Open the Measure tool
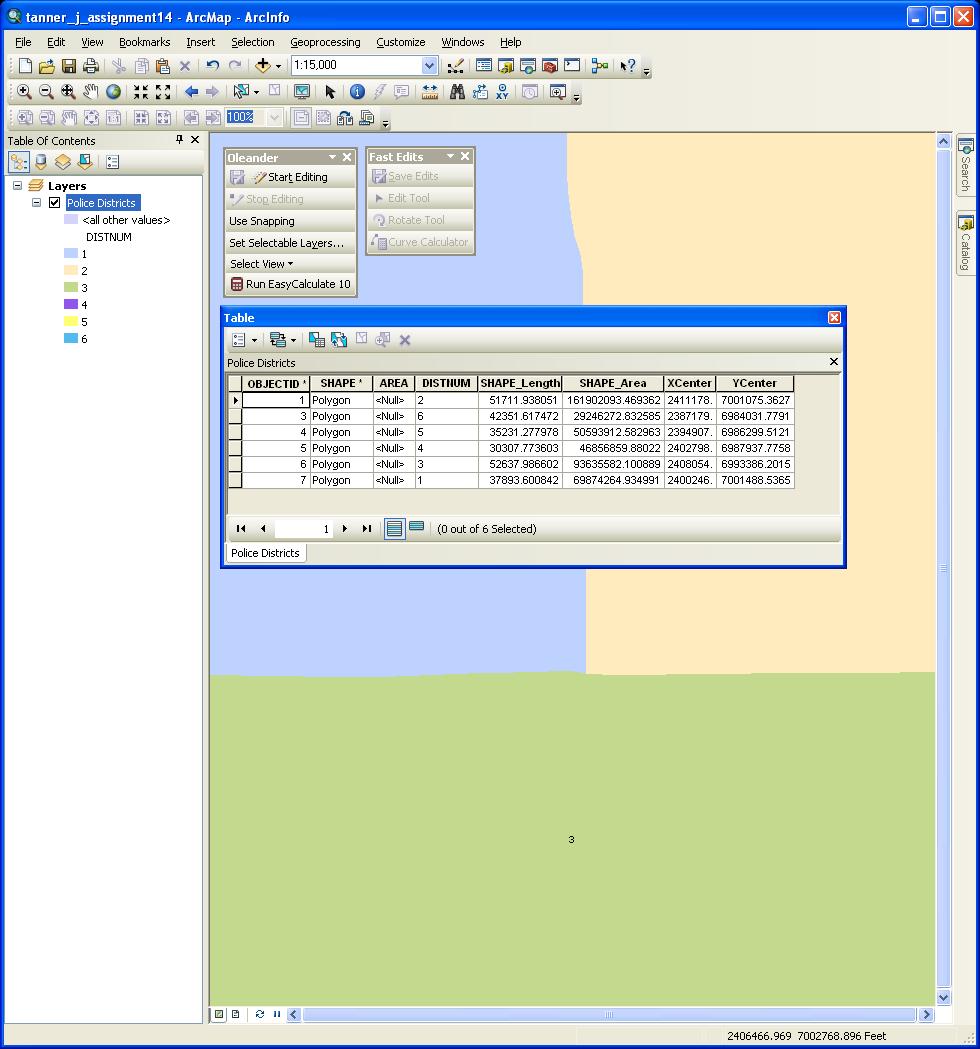This screenshot has width=980, height=1049. pos(430,91)
